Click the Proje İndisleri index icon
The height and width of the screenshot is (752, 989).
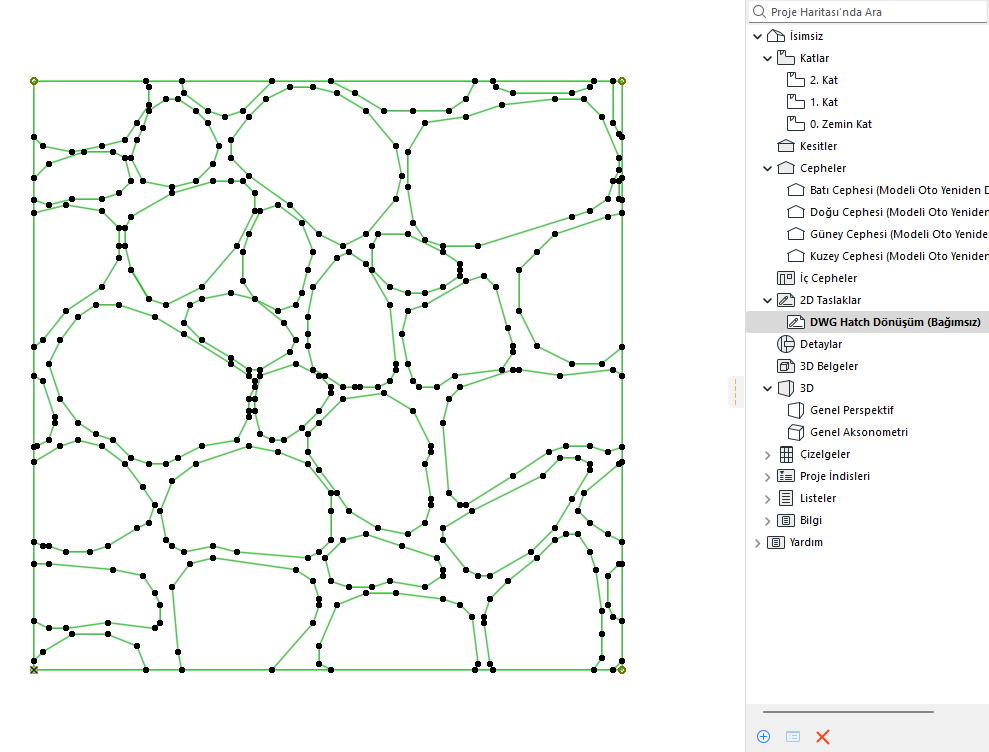click(785, 476)
